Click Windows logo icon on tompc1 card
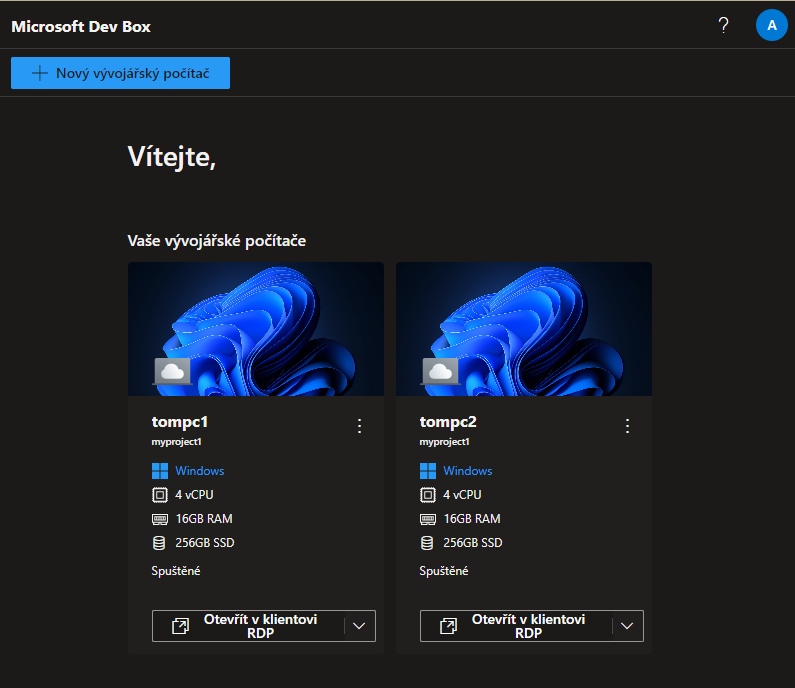The image size is (795, 688). coord(160,471)
